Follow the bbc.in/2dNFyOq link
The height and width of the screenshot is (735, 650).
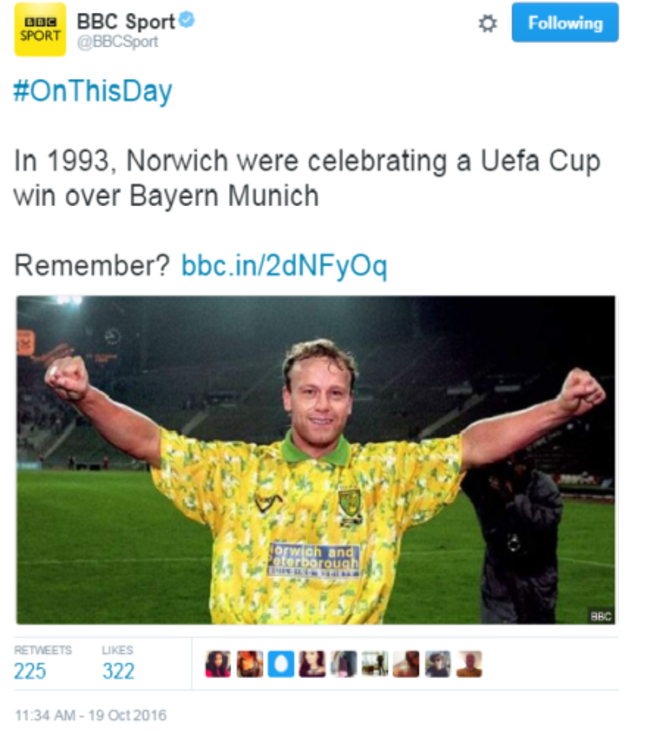[x=284, y=267]
